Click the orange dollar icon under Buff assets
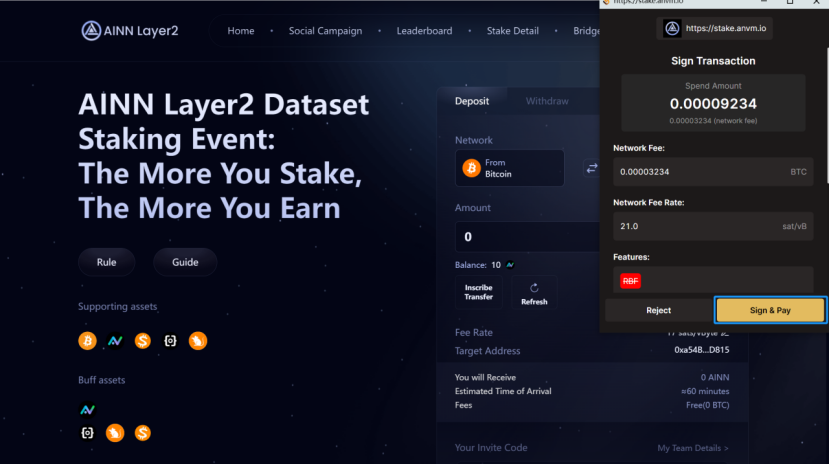The height and width of the screenshot is (465, 830). (142, 433)
